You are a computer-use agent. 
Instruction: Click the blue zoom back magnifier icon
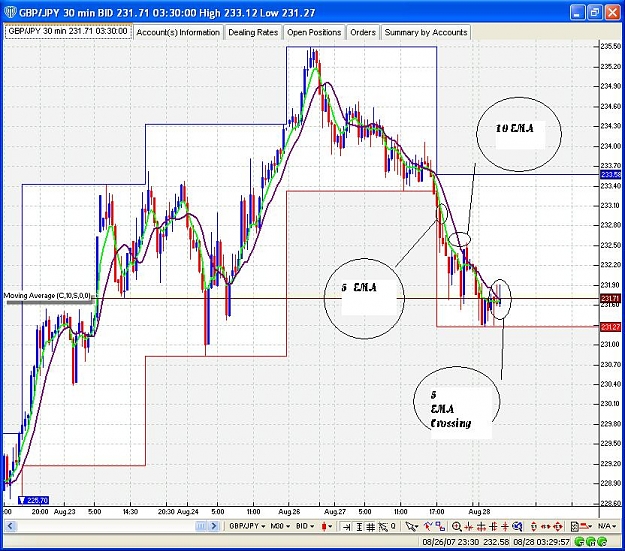[x=517, y=527]
